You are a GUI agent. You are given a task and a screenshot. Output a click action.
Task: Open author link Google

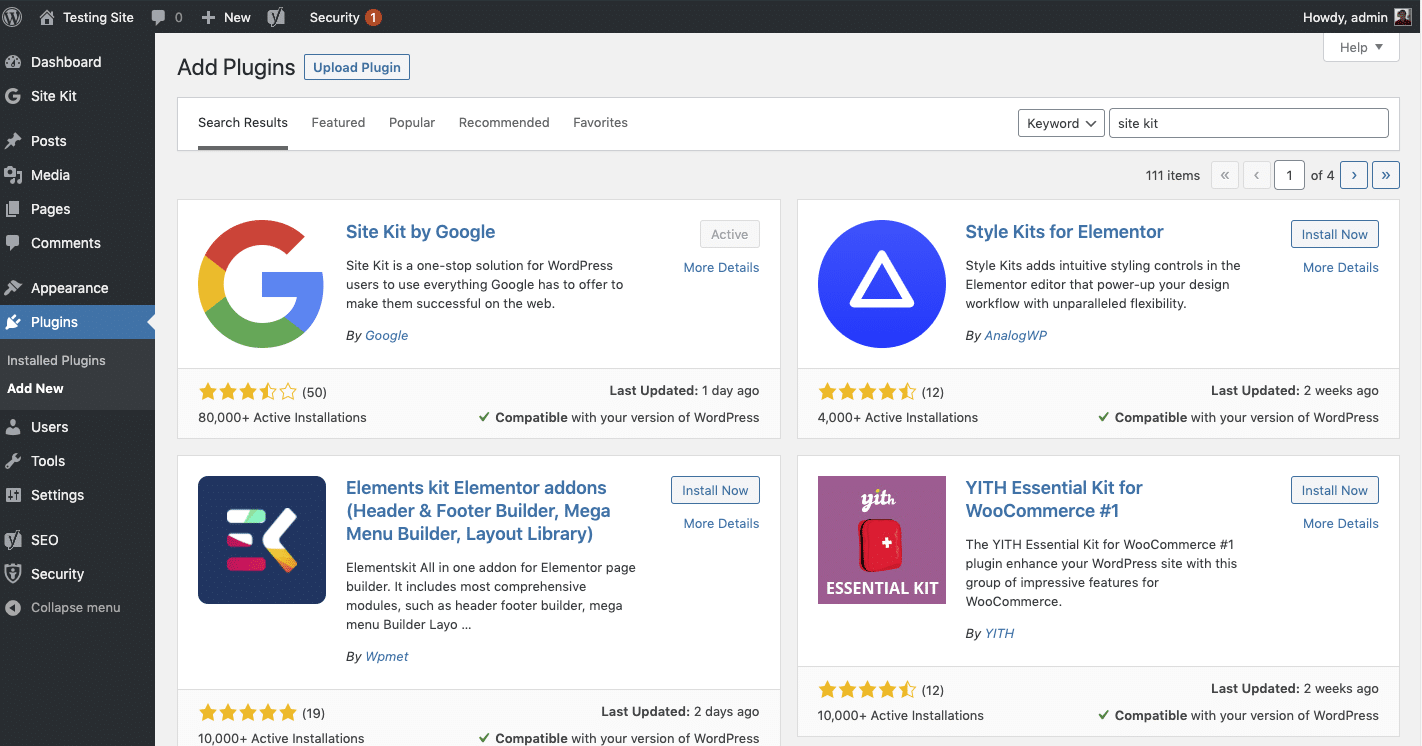pos(387,335)
